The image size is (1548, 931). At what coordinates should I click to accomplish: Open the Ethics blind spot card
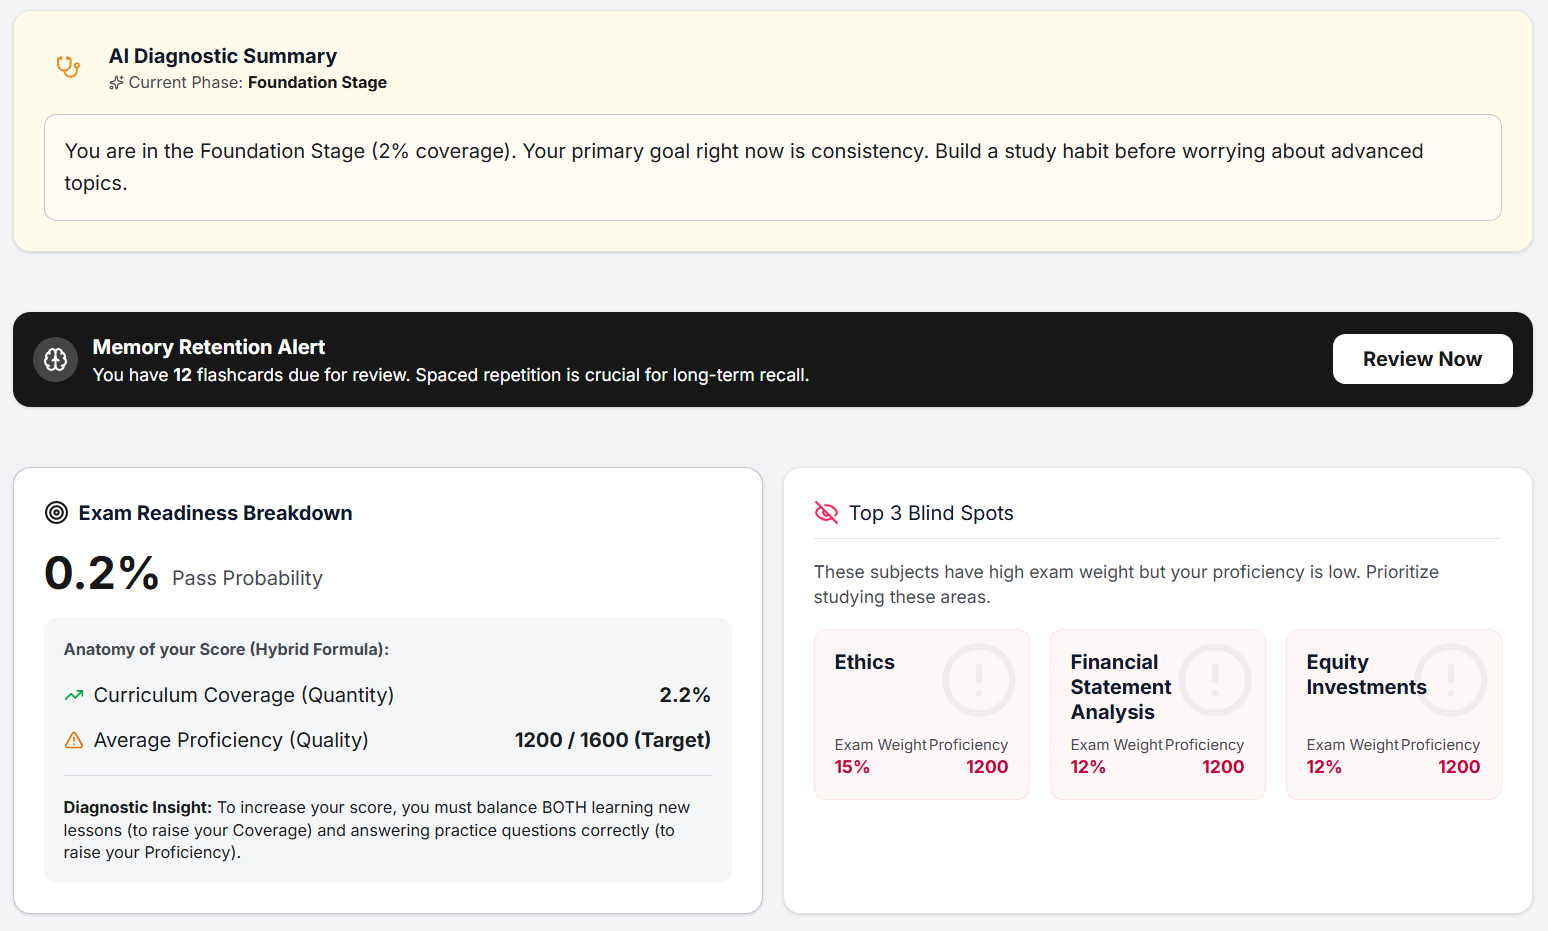click(922, 714)
